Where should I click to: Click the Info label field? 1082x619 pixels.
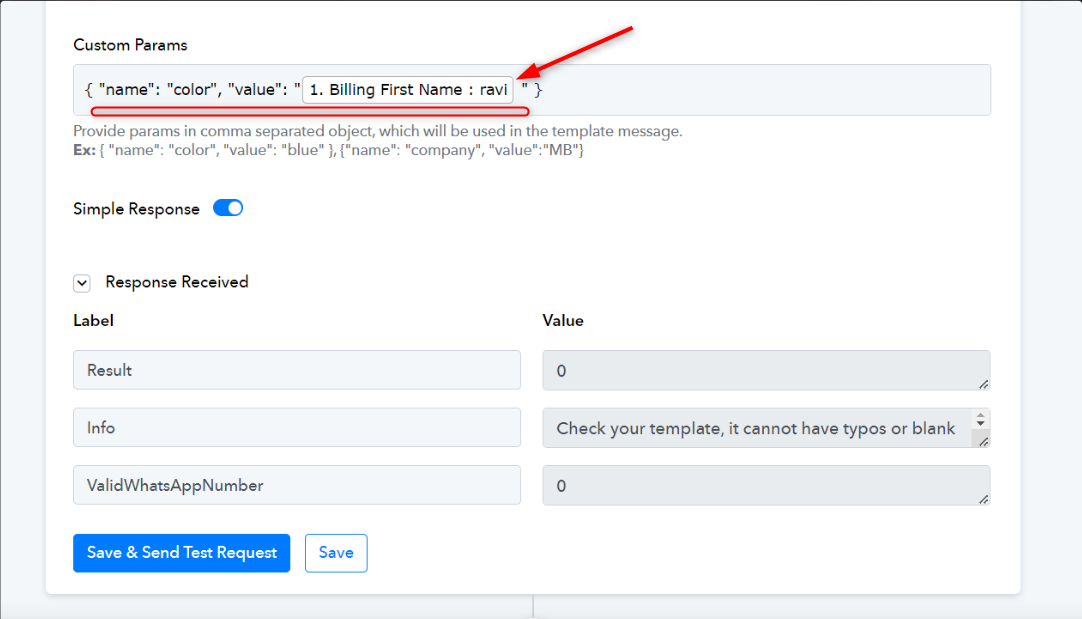(297, 427)
